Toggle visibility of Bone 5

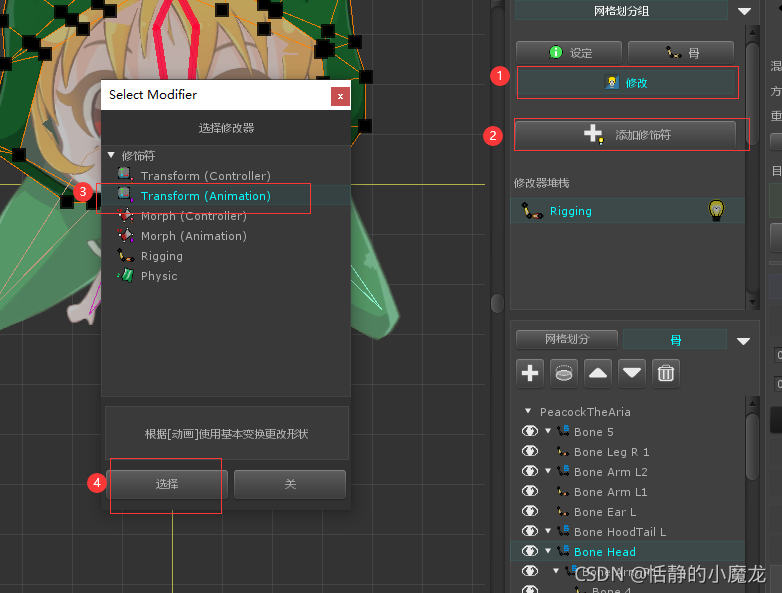[530, 431]
